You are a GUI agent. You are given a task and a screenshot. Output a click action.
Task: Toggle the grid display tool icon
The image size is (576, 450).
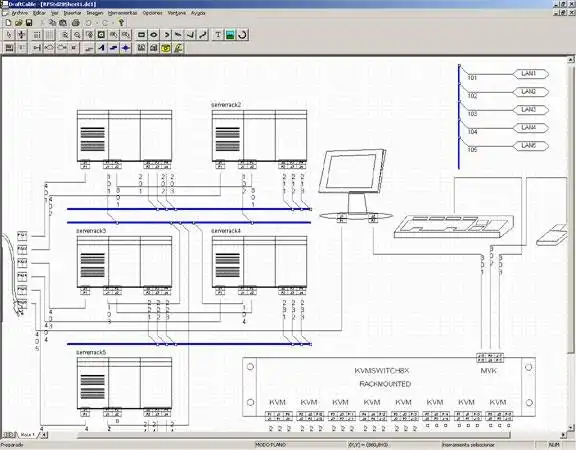click(x=49, y=35)
